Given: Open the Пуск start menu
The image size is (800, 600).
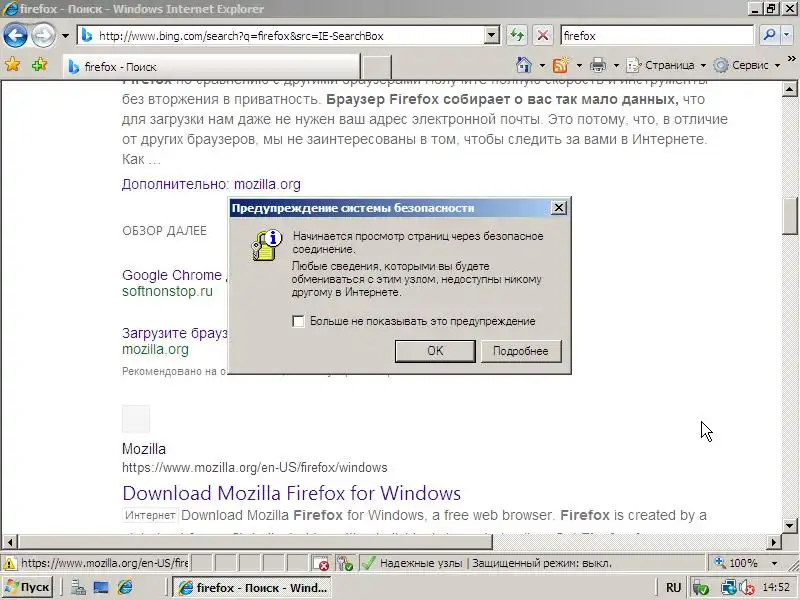Looking at the screenshot, I should [28, 587].
